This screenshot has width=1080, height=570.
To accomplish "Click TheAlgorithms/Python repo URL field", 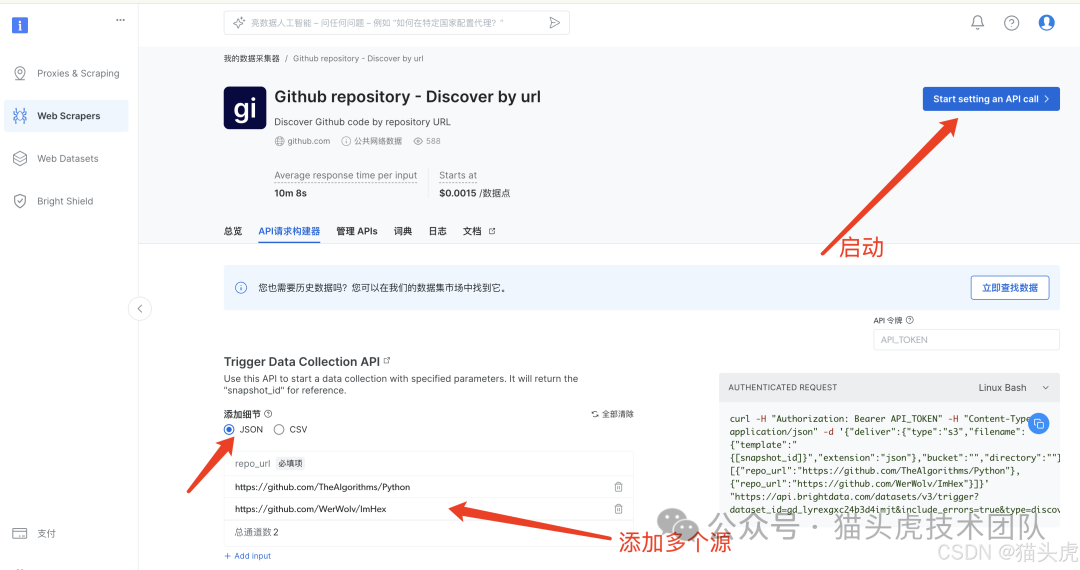I will 420,487.
